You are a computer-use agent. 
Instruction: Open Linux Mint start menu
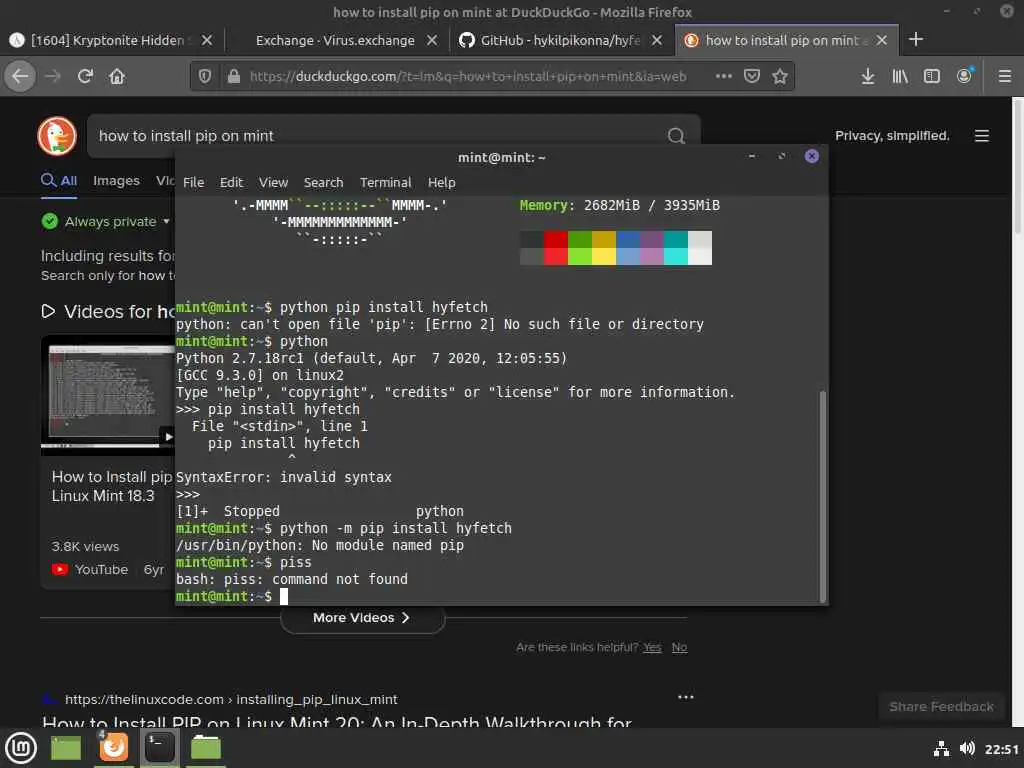point(21,748)
